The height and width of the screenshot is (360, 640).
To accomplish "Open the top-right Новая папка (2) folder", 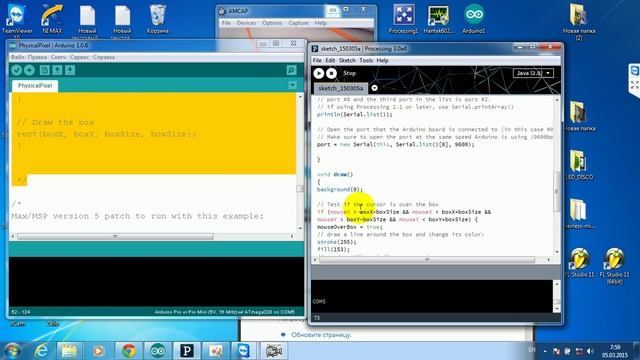I will point(579,22).
